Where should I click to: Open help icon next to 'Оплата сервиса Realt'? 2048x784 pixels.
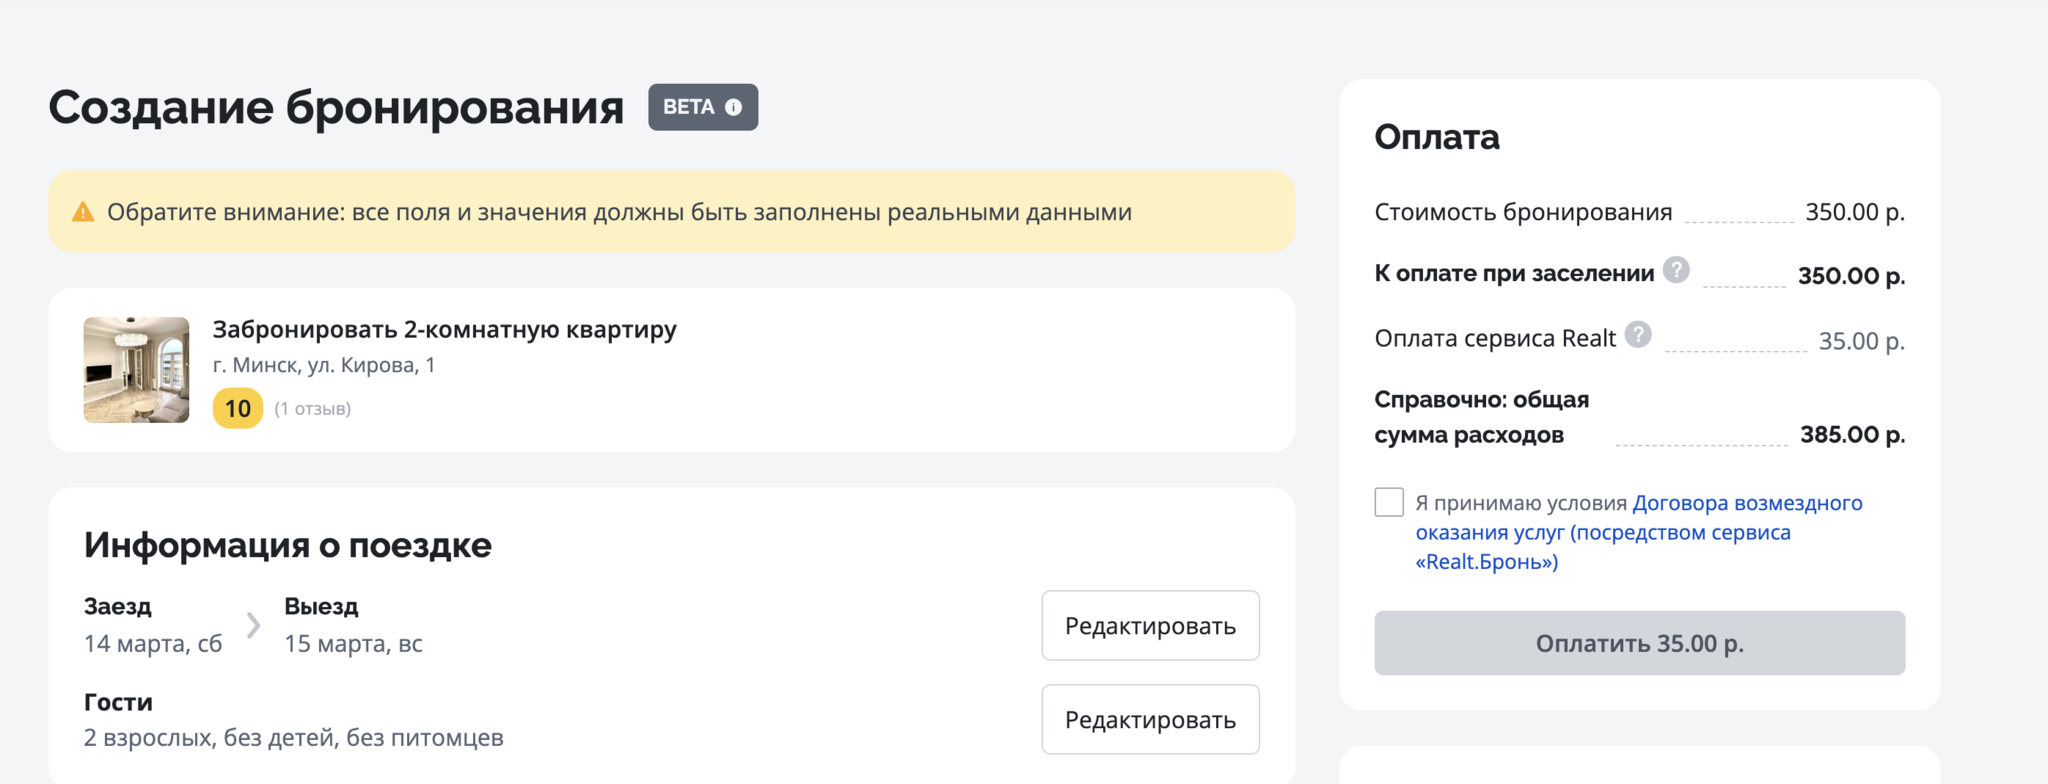[x=1637, y=335]
